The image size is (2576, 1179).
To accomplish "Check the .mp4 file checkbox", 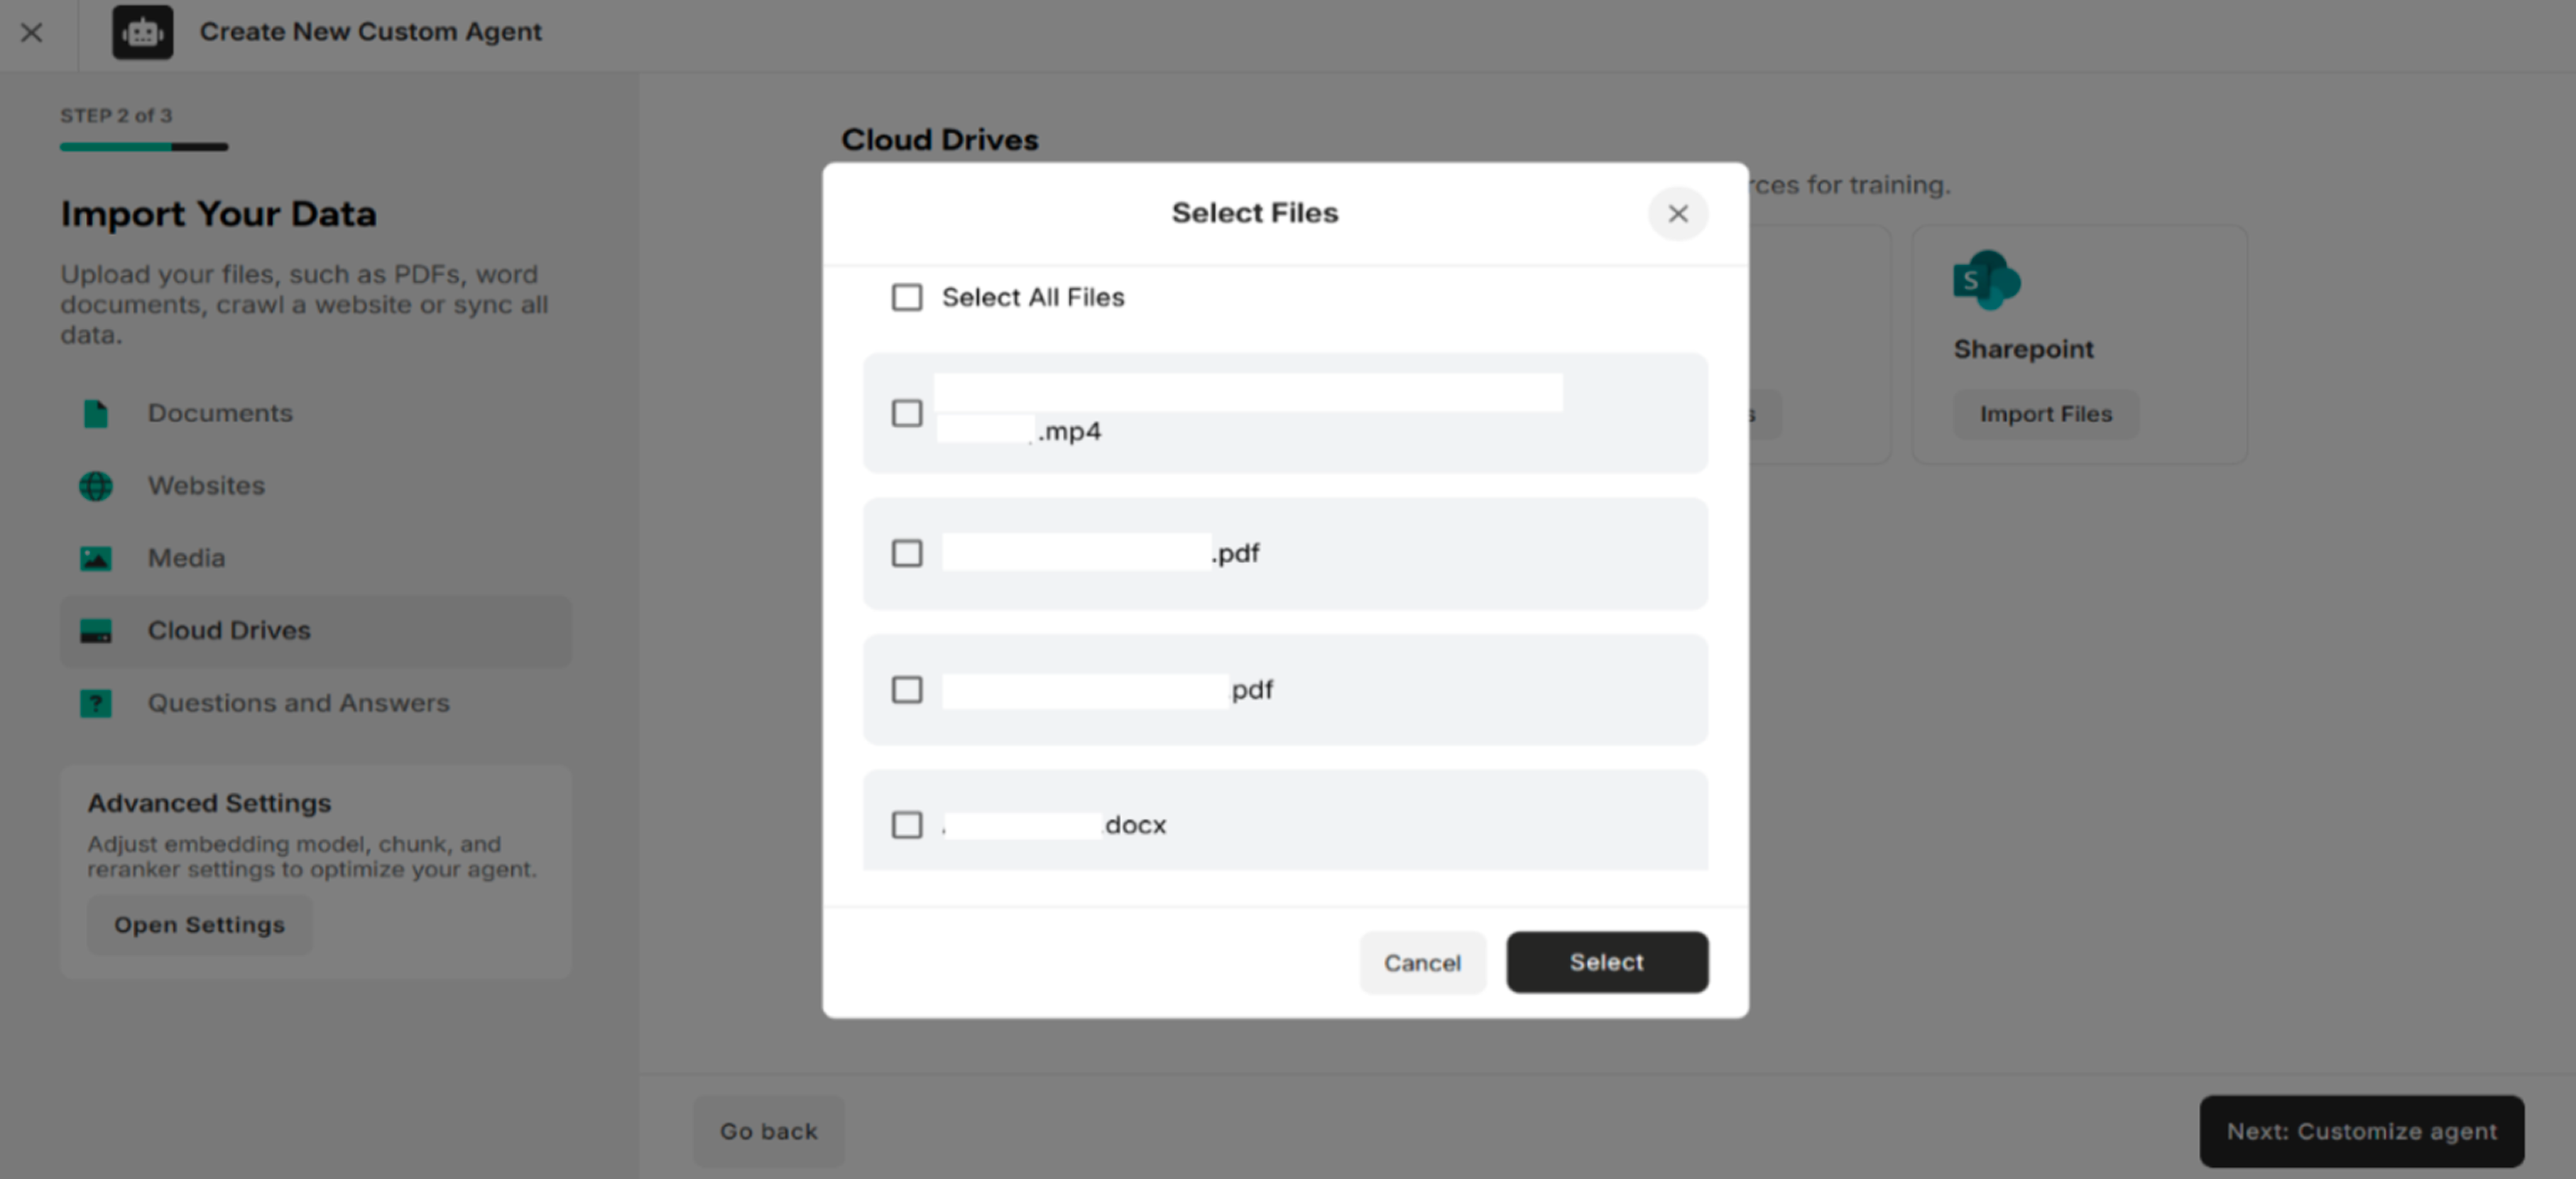I will click(906, 413).
